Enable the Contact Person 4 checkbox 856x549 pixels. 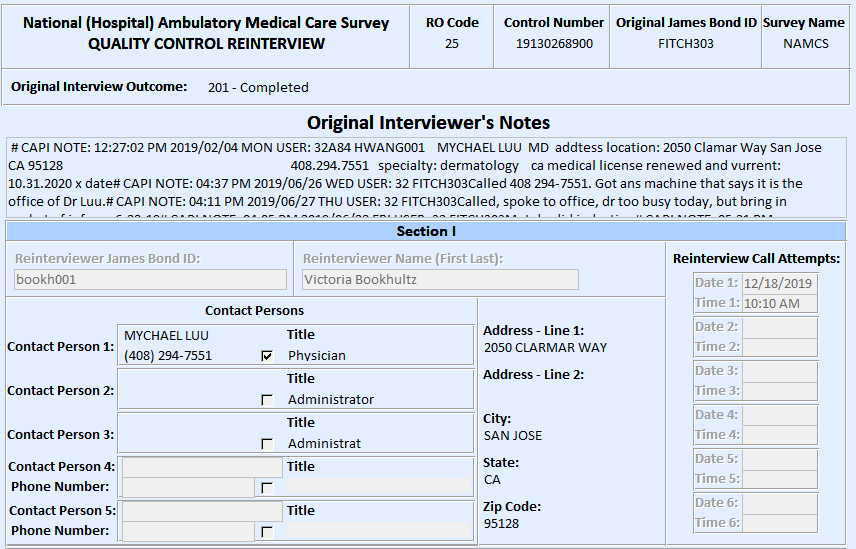266,487
